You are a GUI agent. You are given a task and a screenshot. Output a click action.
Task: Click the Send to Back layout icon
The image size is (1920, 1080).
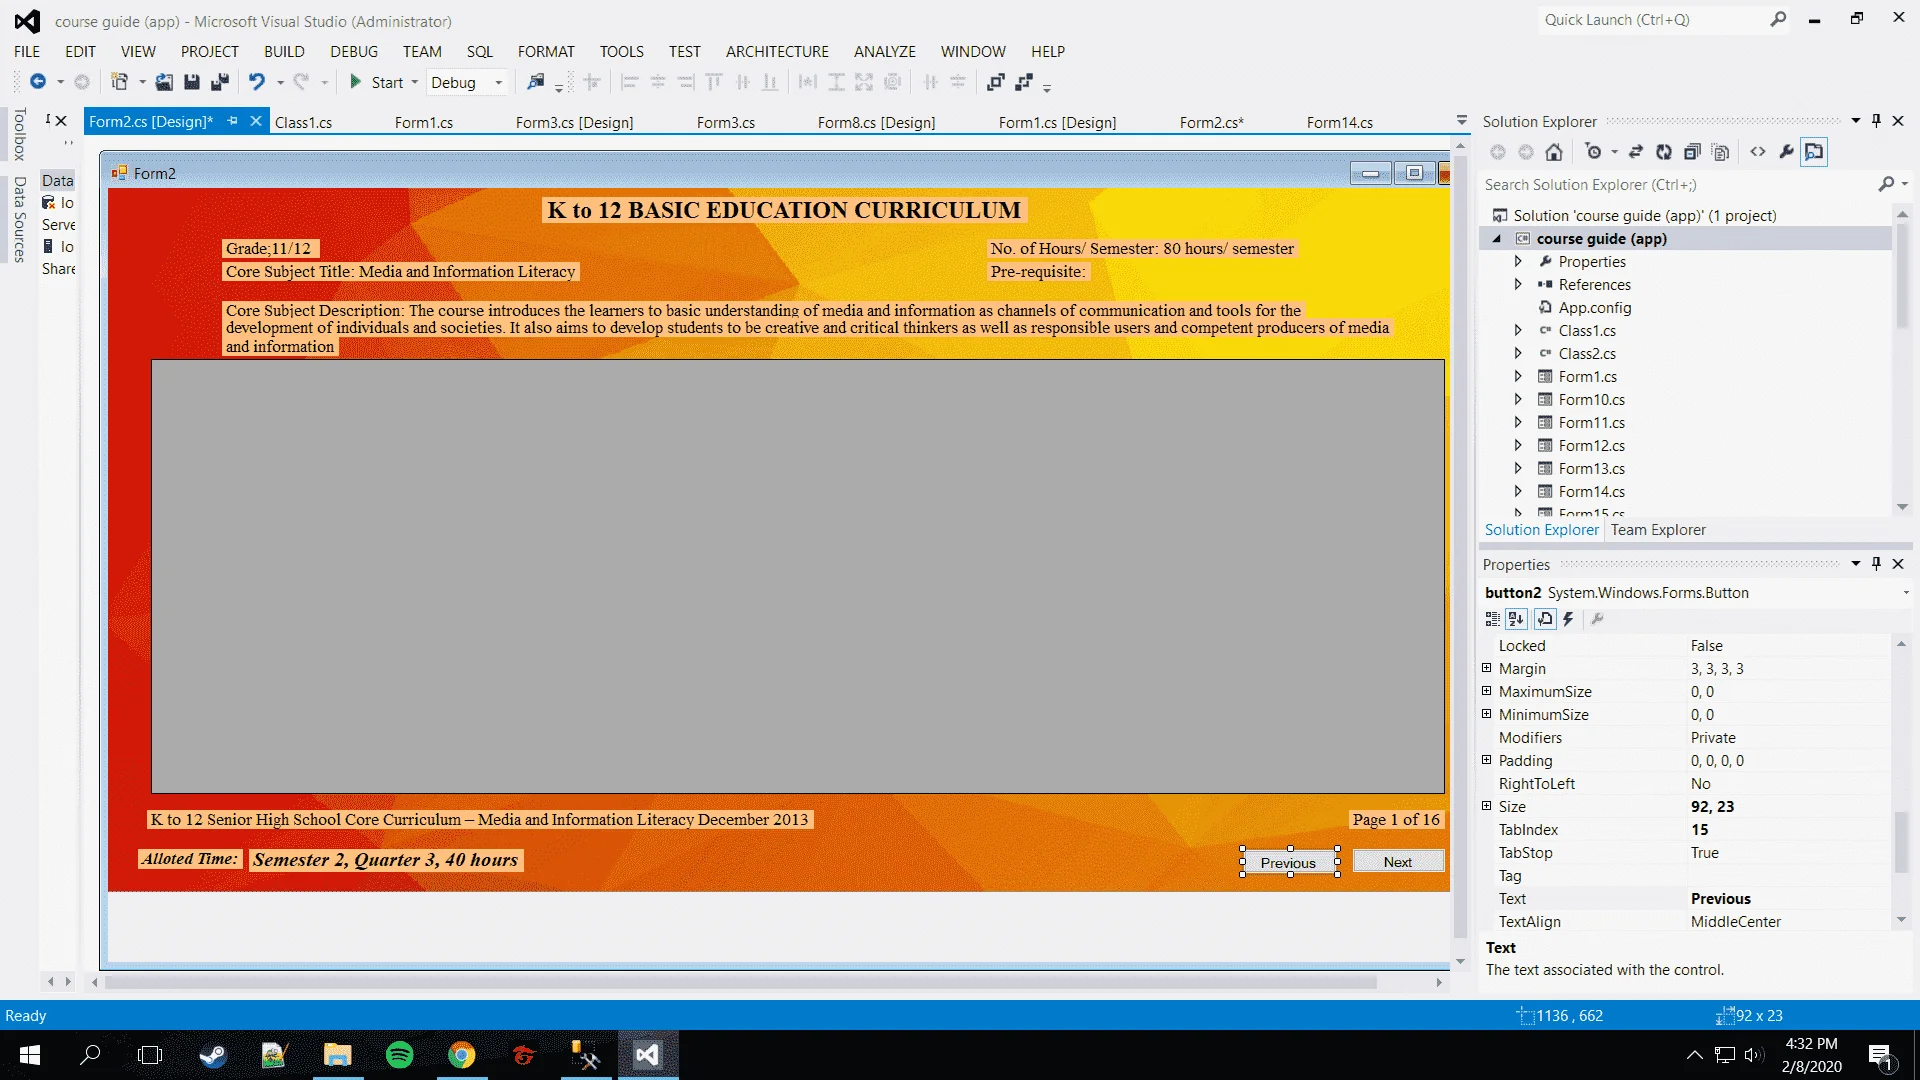coord(1024,82)
